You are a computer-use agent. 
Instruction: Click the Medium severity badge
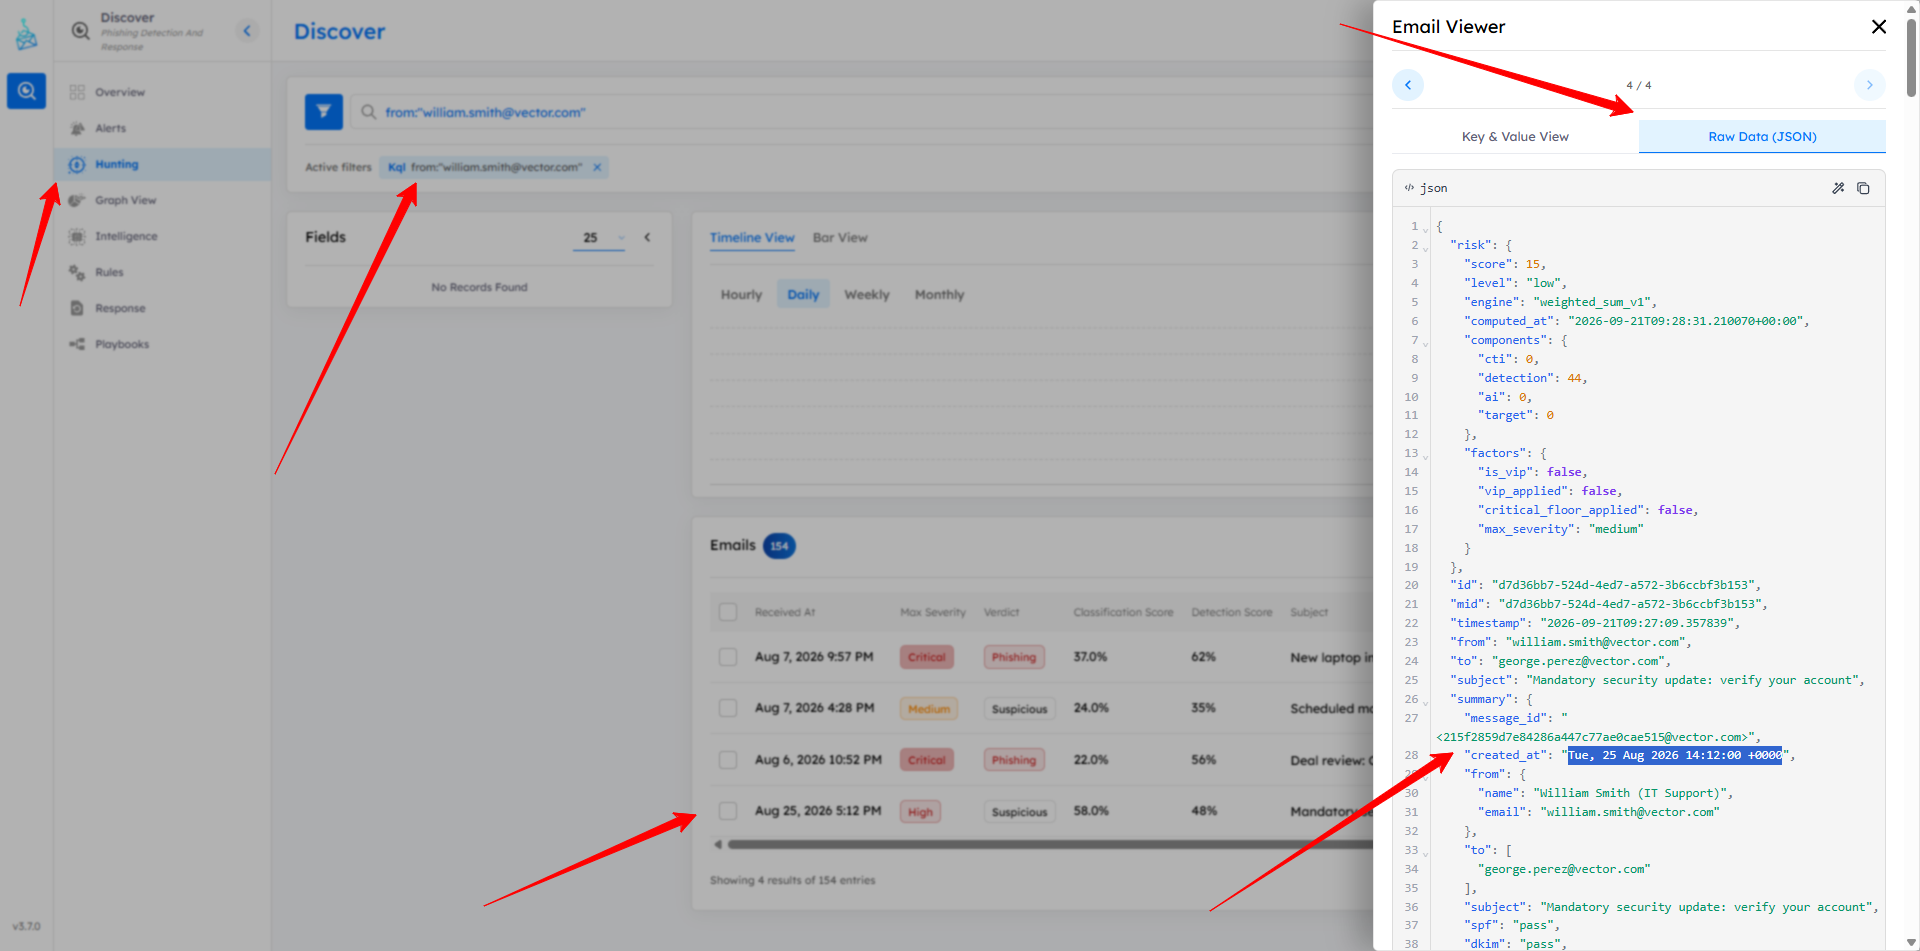click(x=929, y=709)
